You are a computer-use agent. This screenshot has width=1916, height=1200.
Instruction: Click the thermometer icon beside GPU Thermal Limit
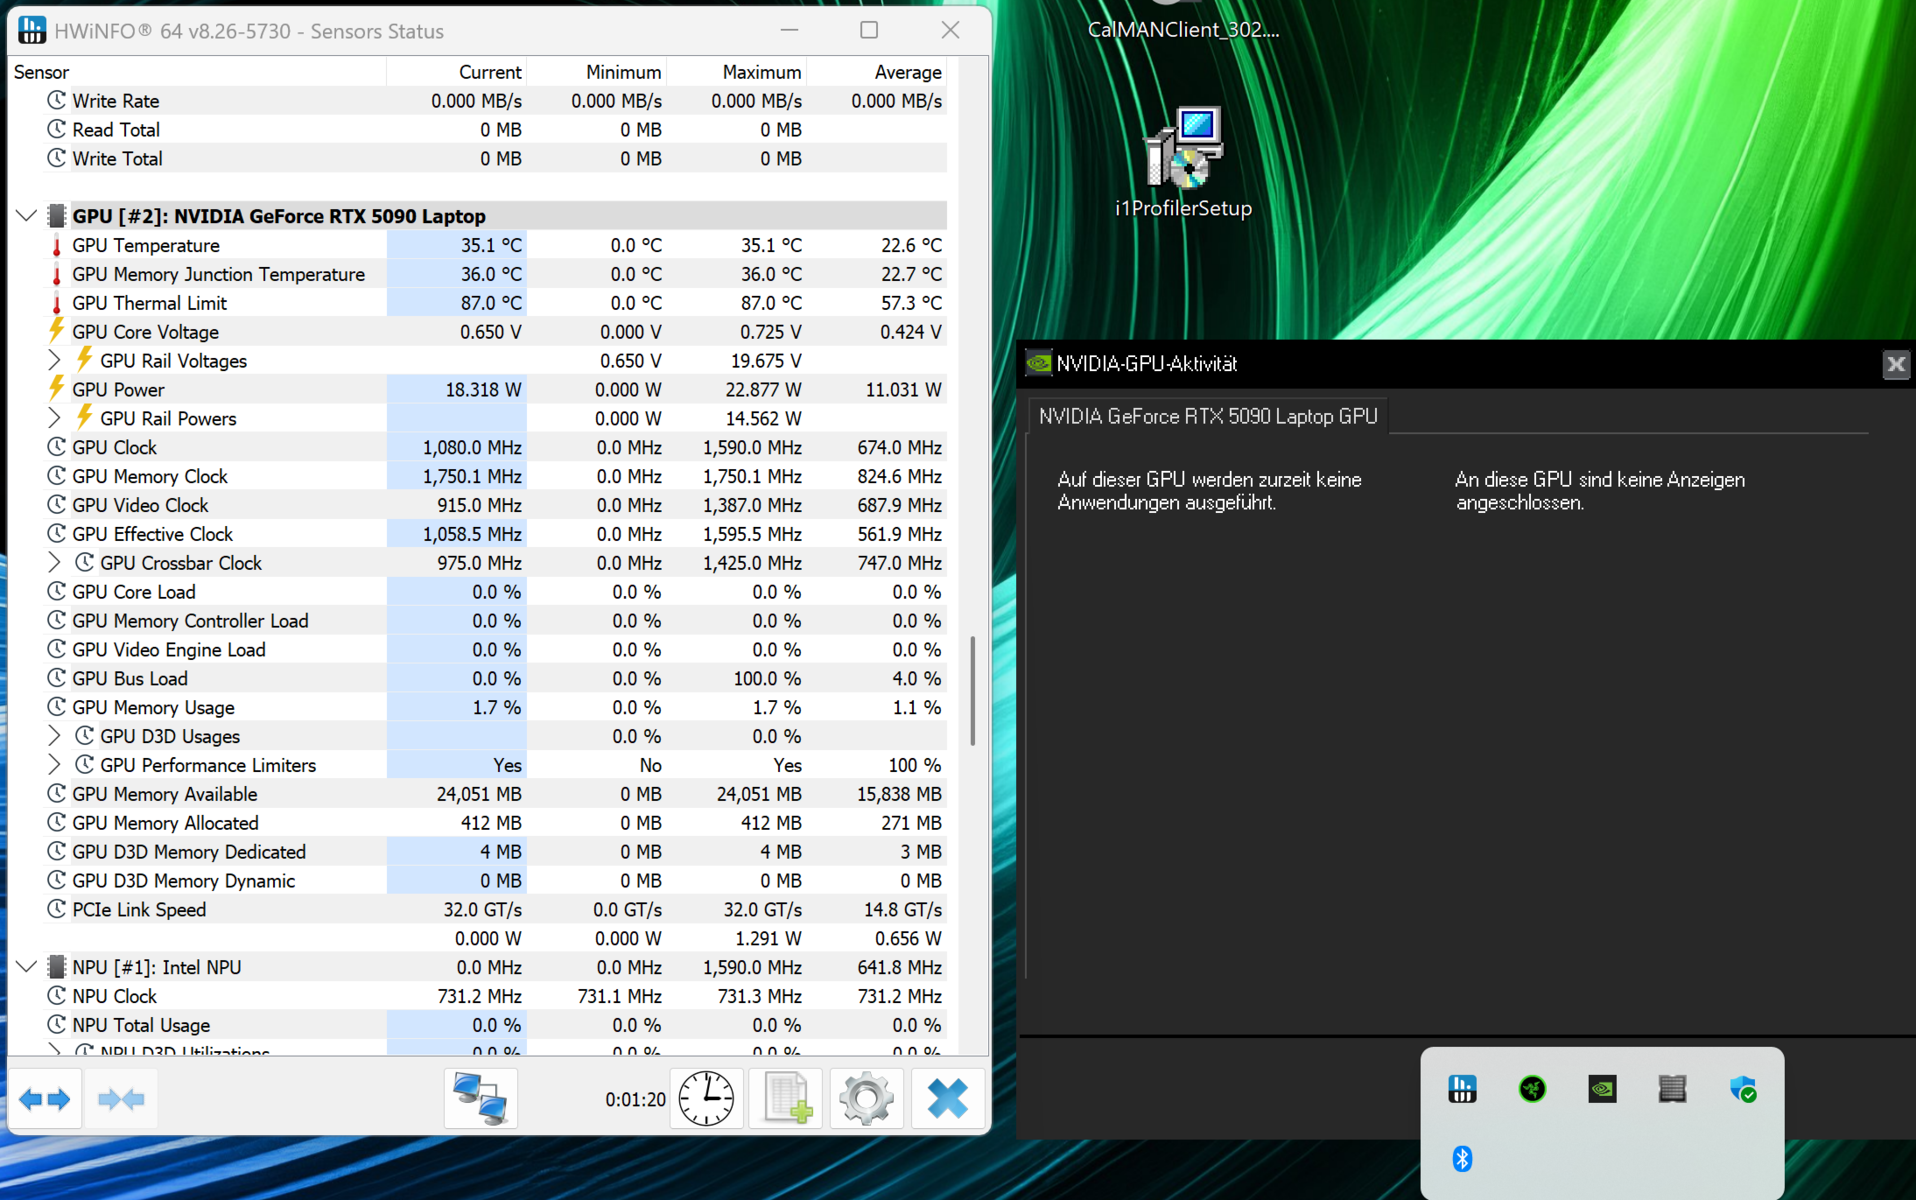(x=56, y=304)
